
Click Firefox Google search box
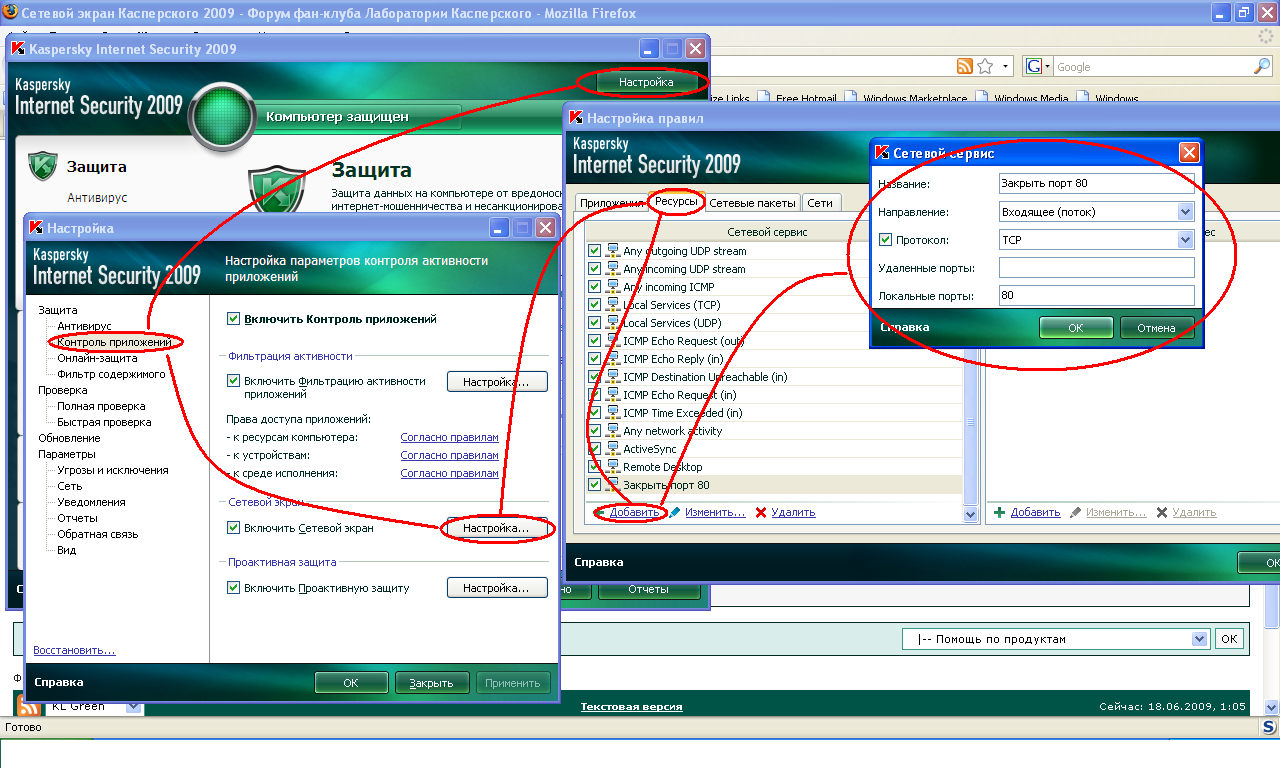[x=1153, y=66]
